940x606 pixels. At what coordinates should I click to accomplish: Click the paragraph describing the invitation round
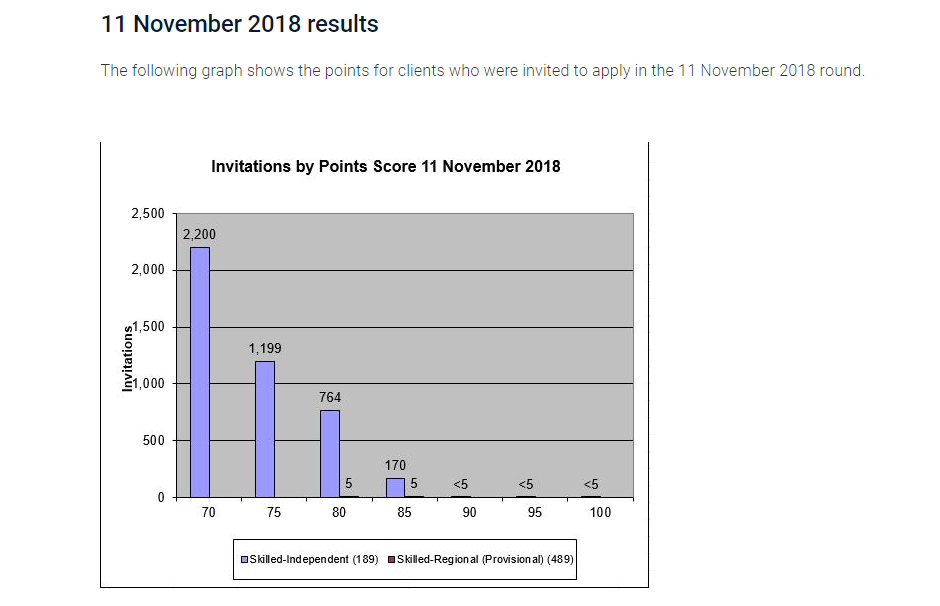482,72
